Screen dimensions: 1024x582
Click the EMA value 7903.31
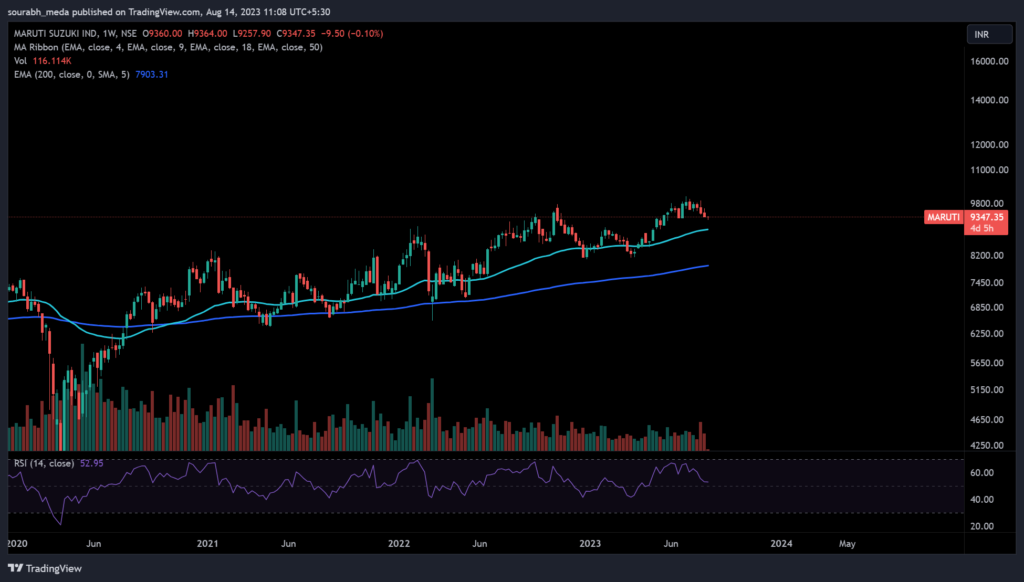pyautogui.click(x=152, y=74)
